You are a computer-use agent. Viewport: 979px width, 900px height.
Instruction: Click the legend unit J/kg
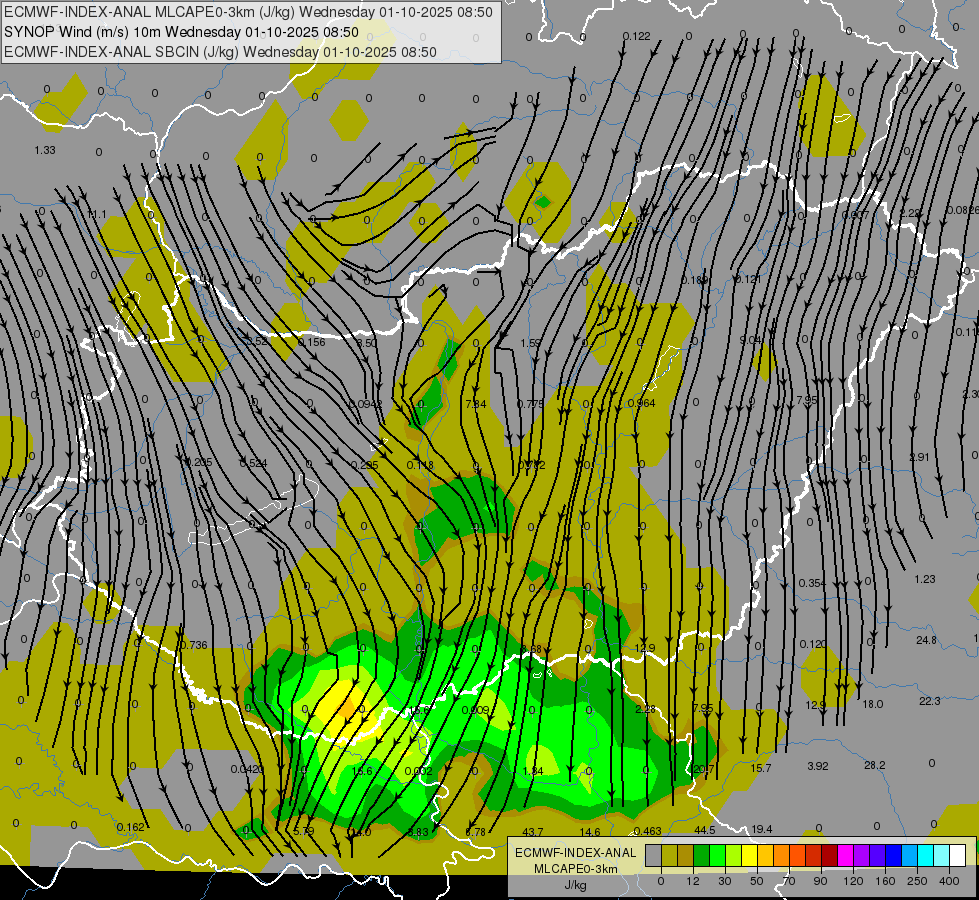click(575, 885)
